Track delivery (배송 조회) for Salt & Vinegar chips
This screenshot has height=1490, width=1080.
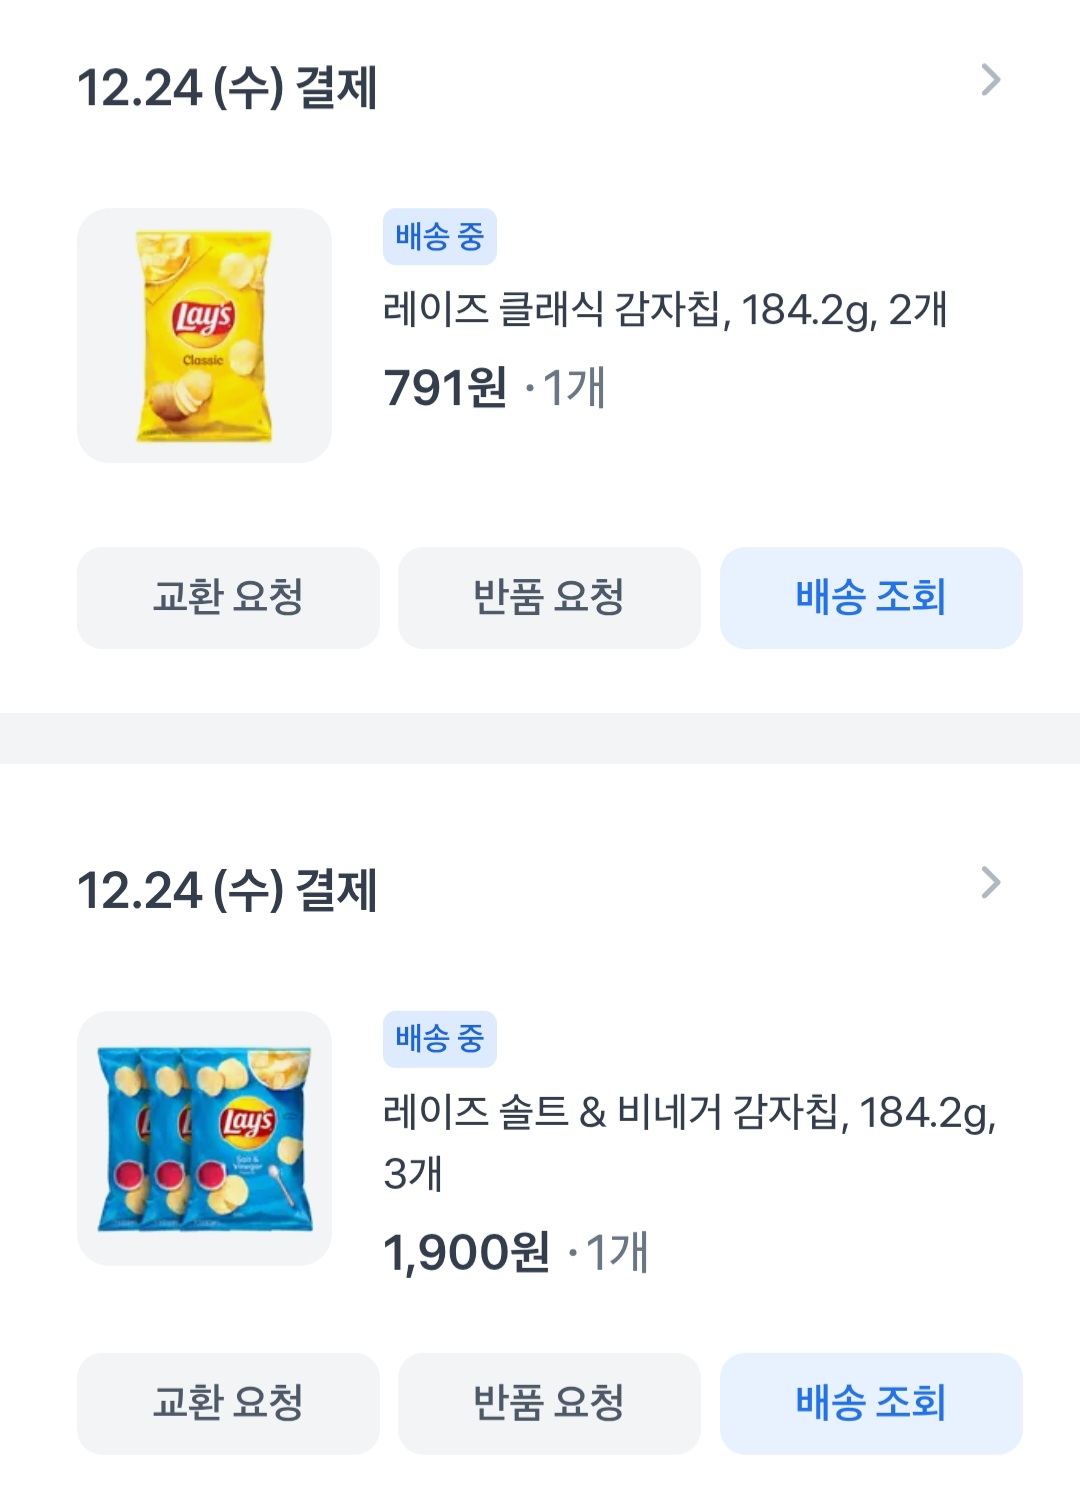click(x=871, y=1403)
